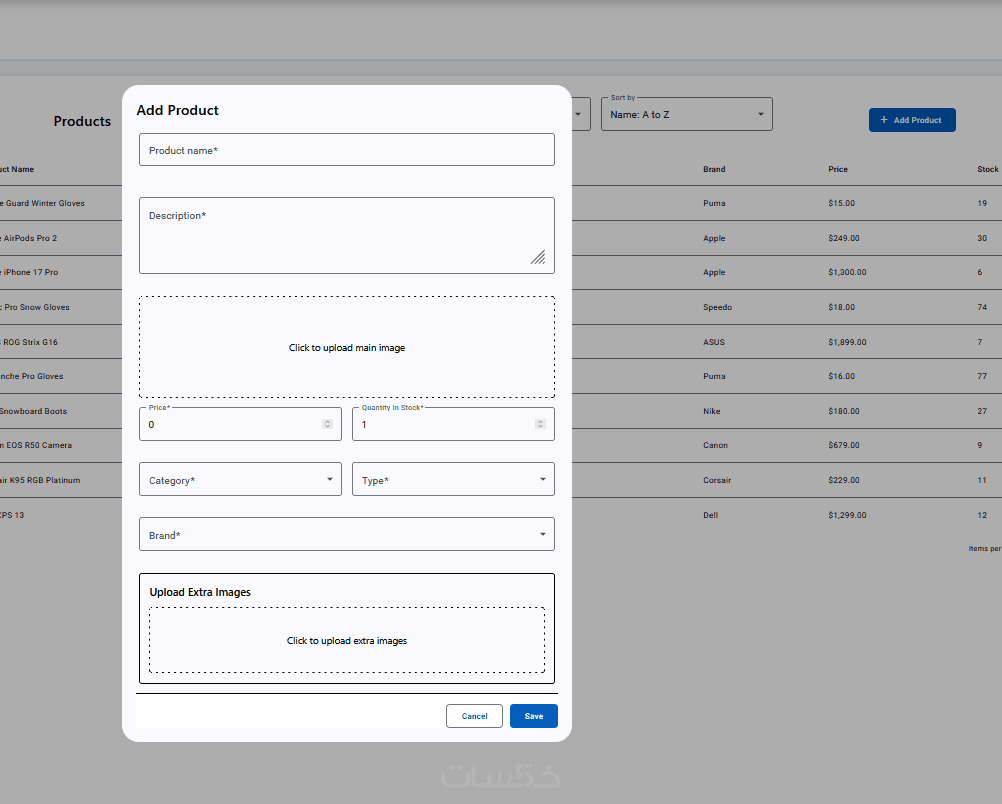Click the Product name input field
The height and width of the screenshot is (804, 1002).
coord(346,150)
